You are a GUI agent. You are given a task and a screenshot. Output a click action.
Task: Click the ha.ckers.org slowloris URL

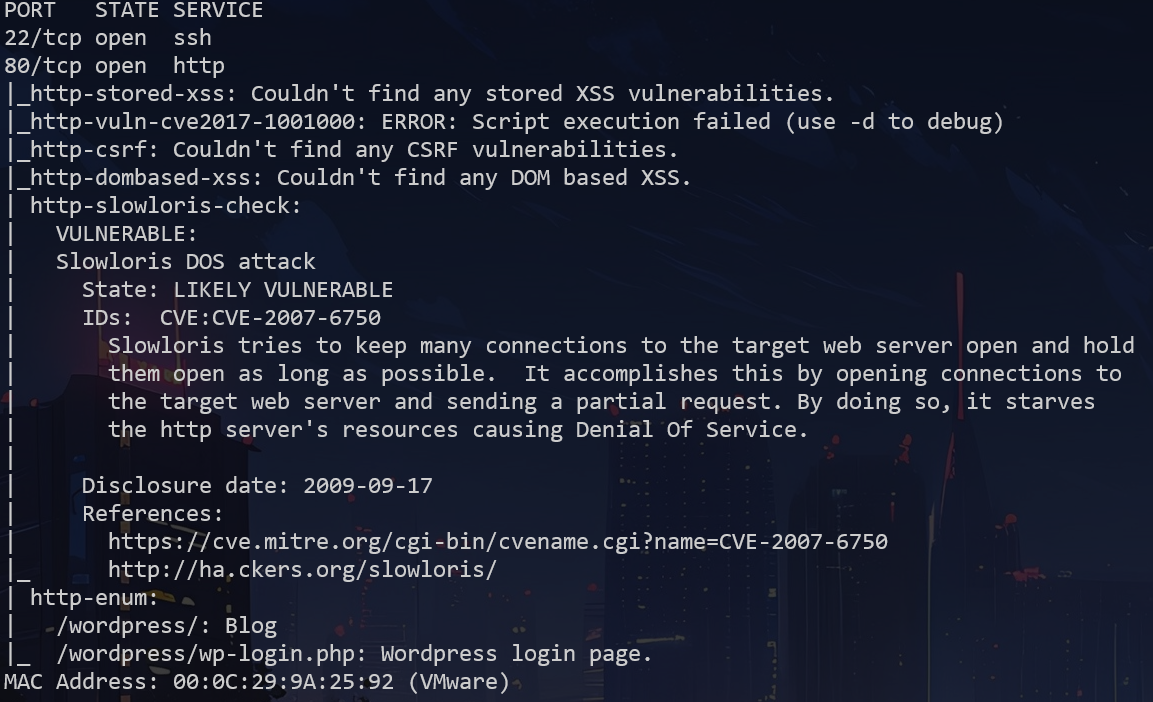pyautogui.click(x=302, y=570)
